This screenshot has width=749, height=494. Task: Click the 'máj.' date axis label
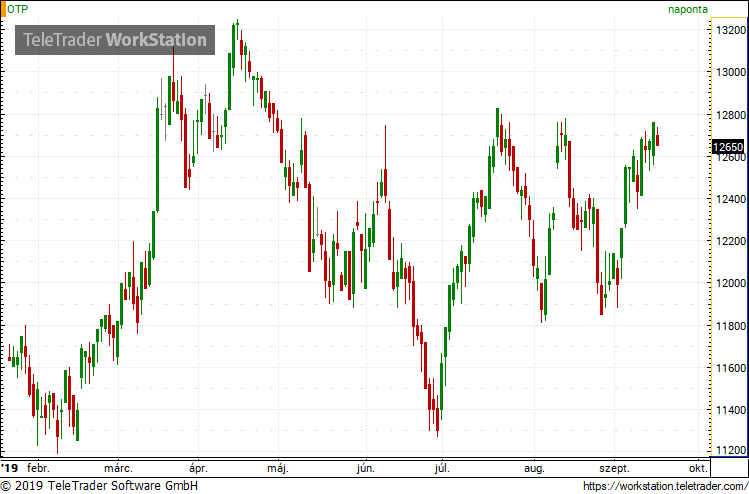(x=278, y=468)
